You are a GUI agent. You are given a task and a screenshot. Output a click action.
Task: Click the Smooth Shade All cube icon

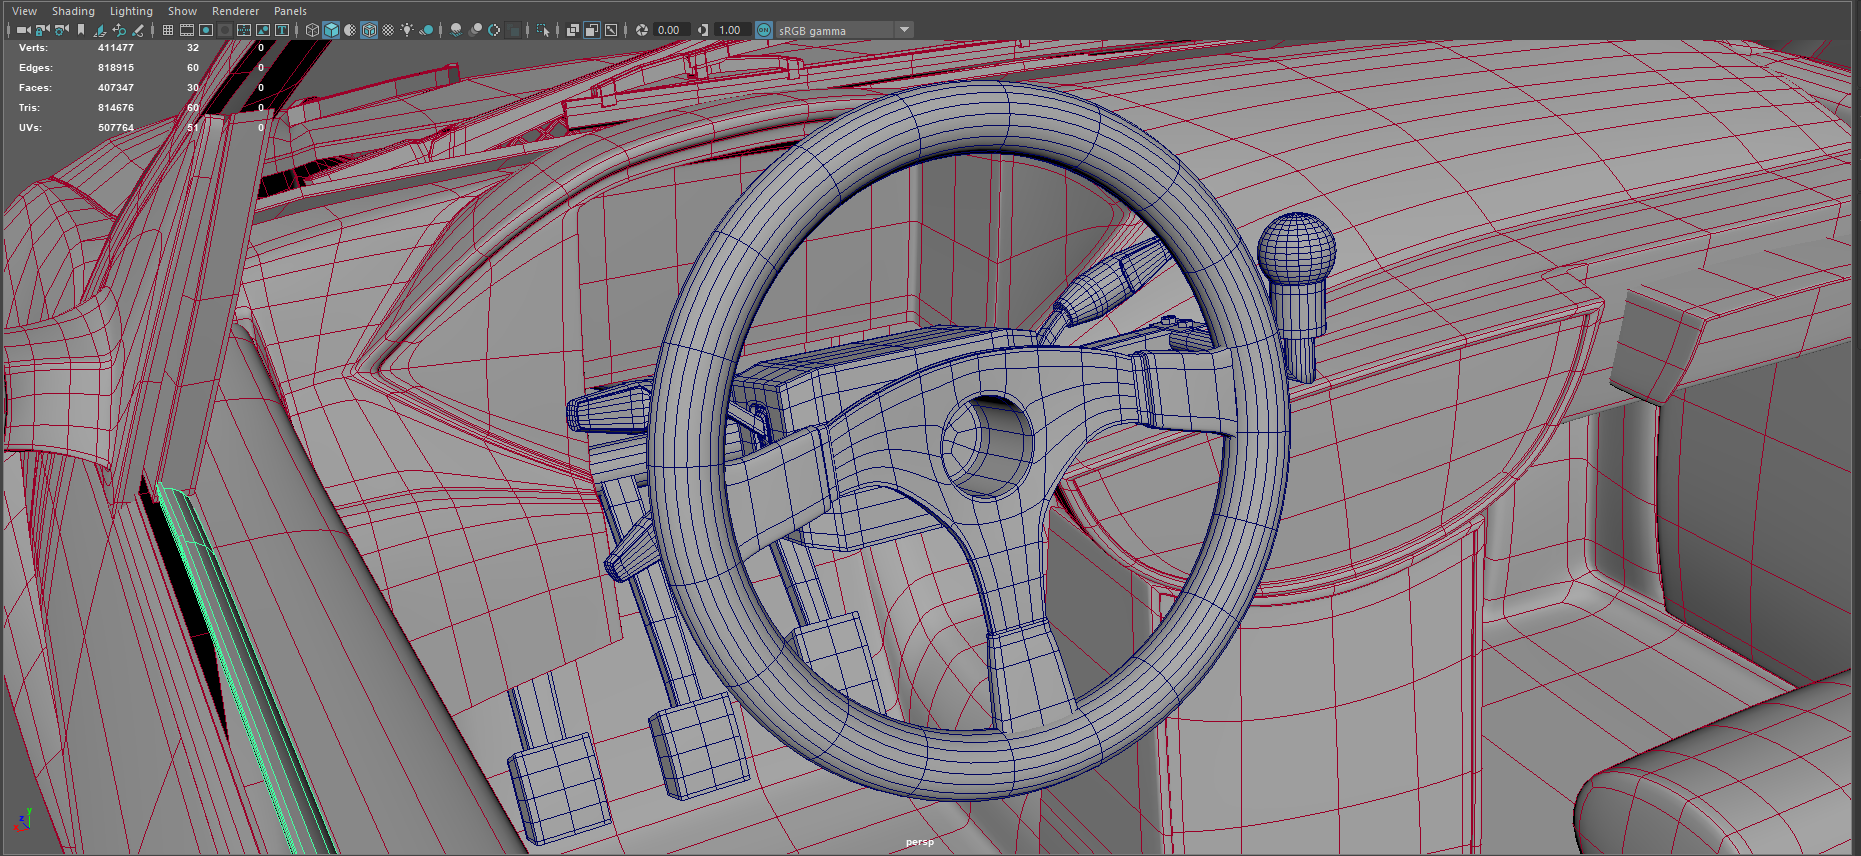[x=331, y=30]
